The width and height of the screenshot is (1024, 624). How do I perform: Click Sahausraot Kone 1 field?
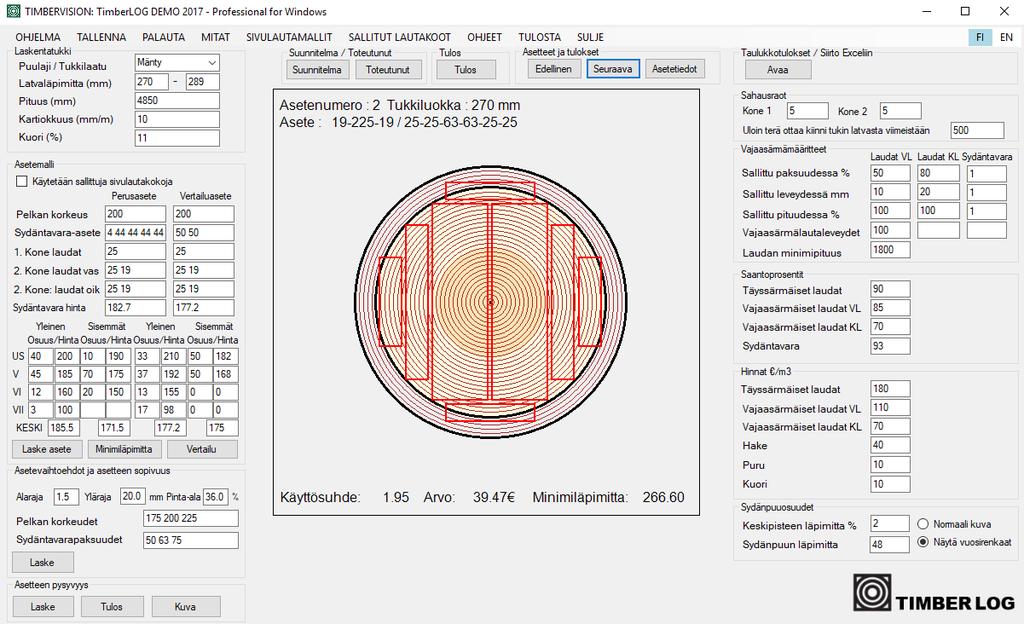pyautogui.click(x=807, y=111)
